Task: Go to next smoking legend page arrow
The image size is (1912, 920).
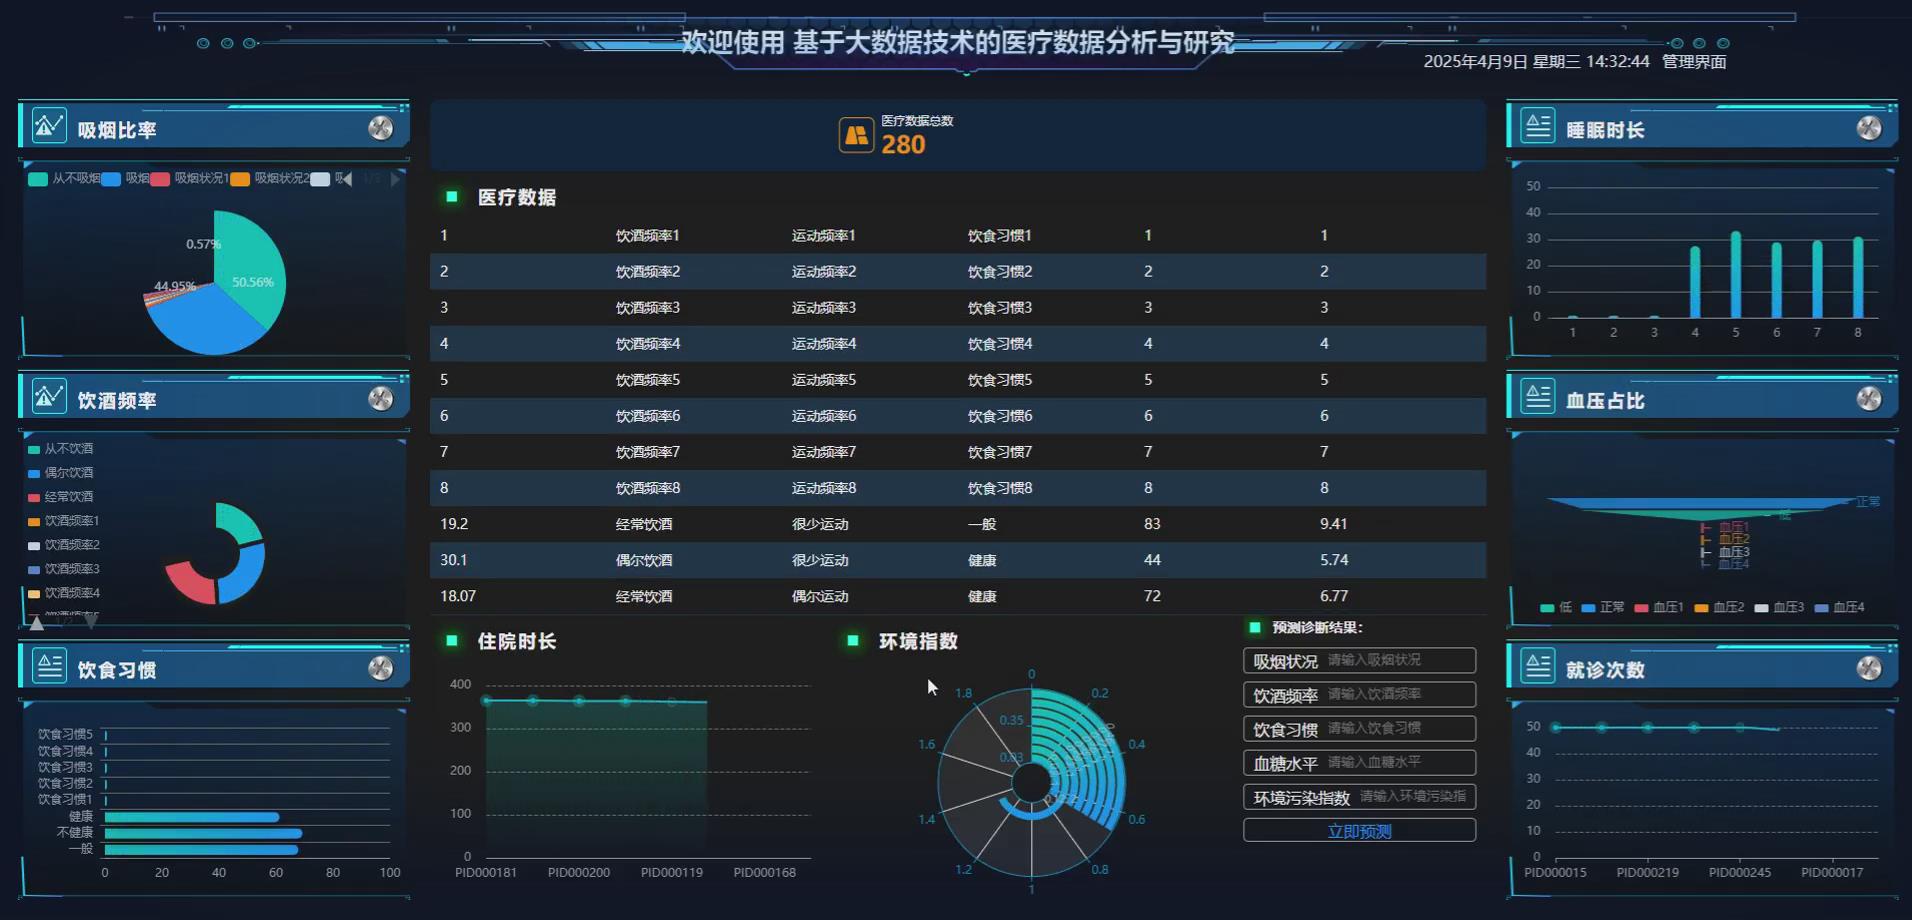Action: (x=395, y=179)
